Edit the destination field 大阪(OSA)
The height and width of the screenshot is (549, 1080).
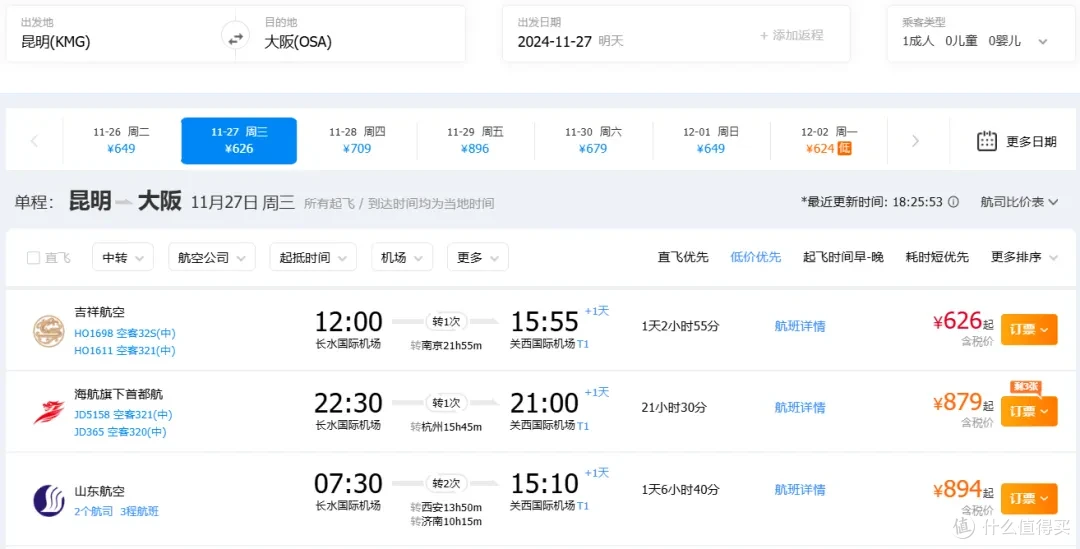[351, 34]
